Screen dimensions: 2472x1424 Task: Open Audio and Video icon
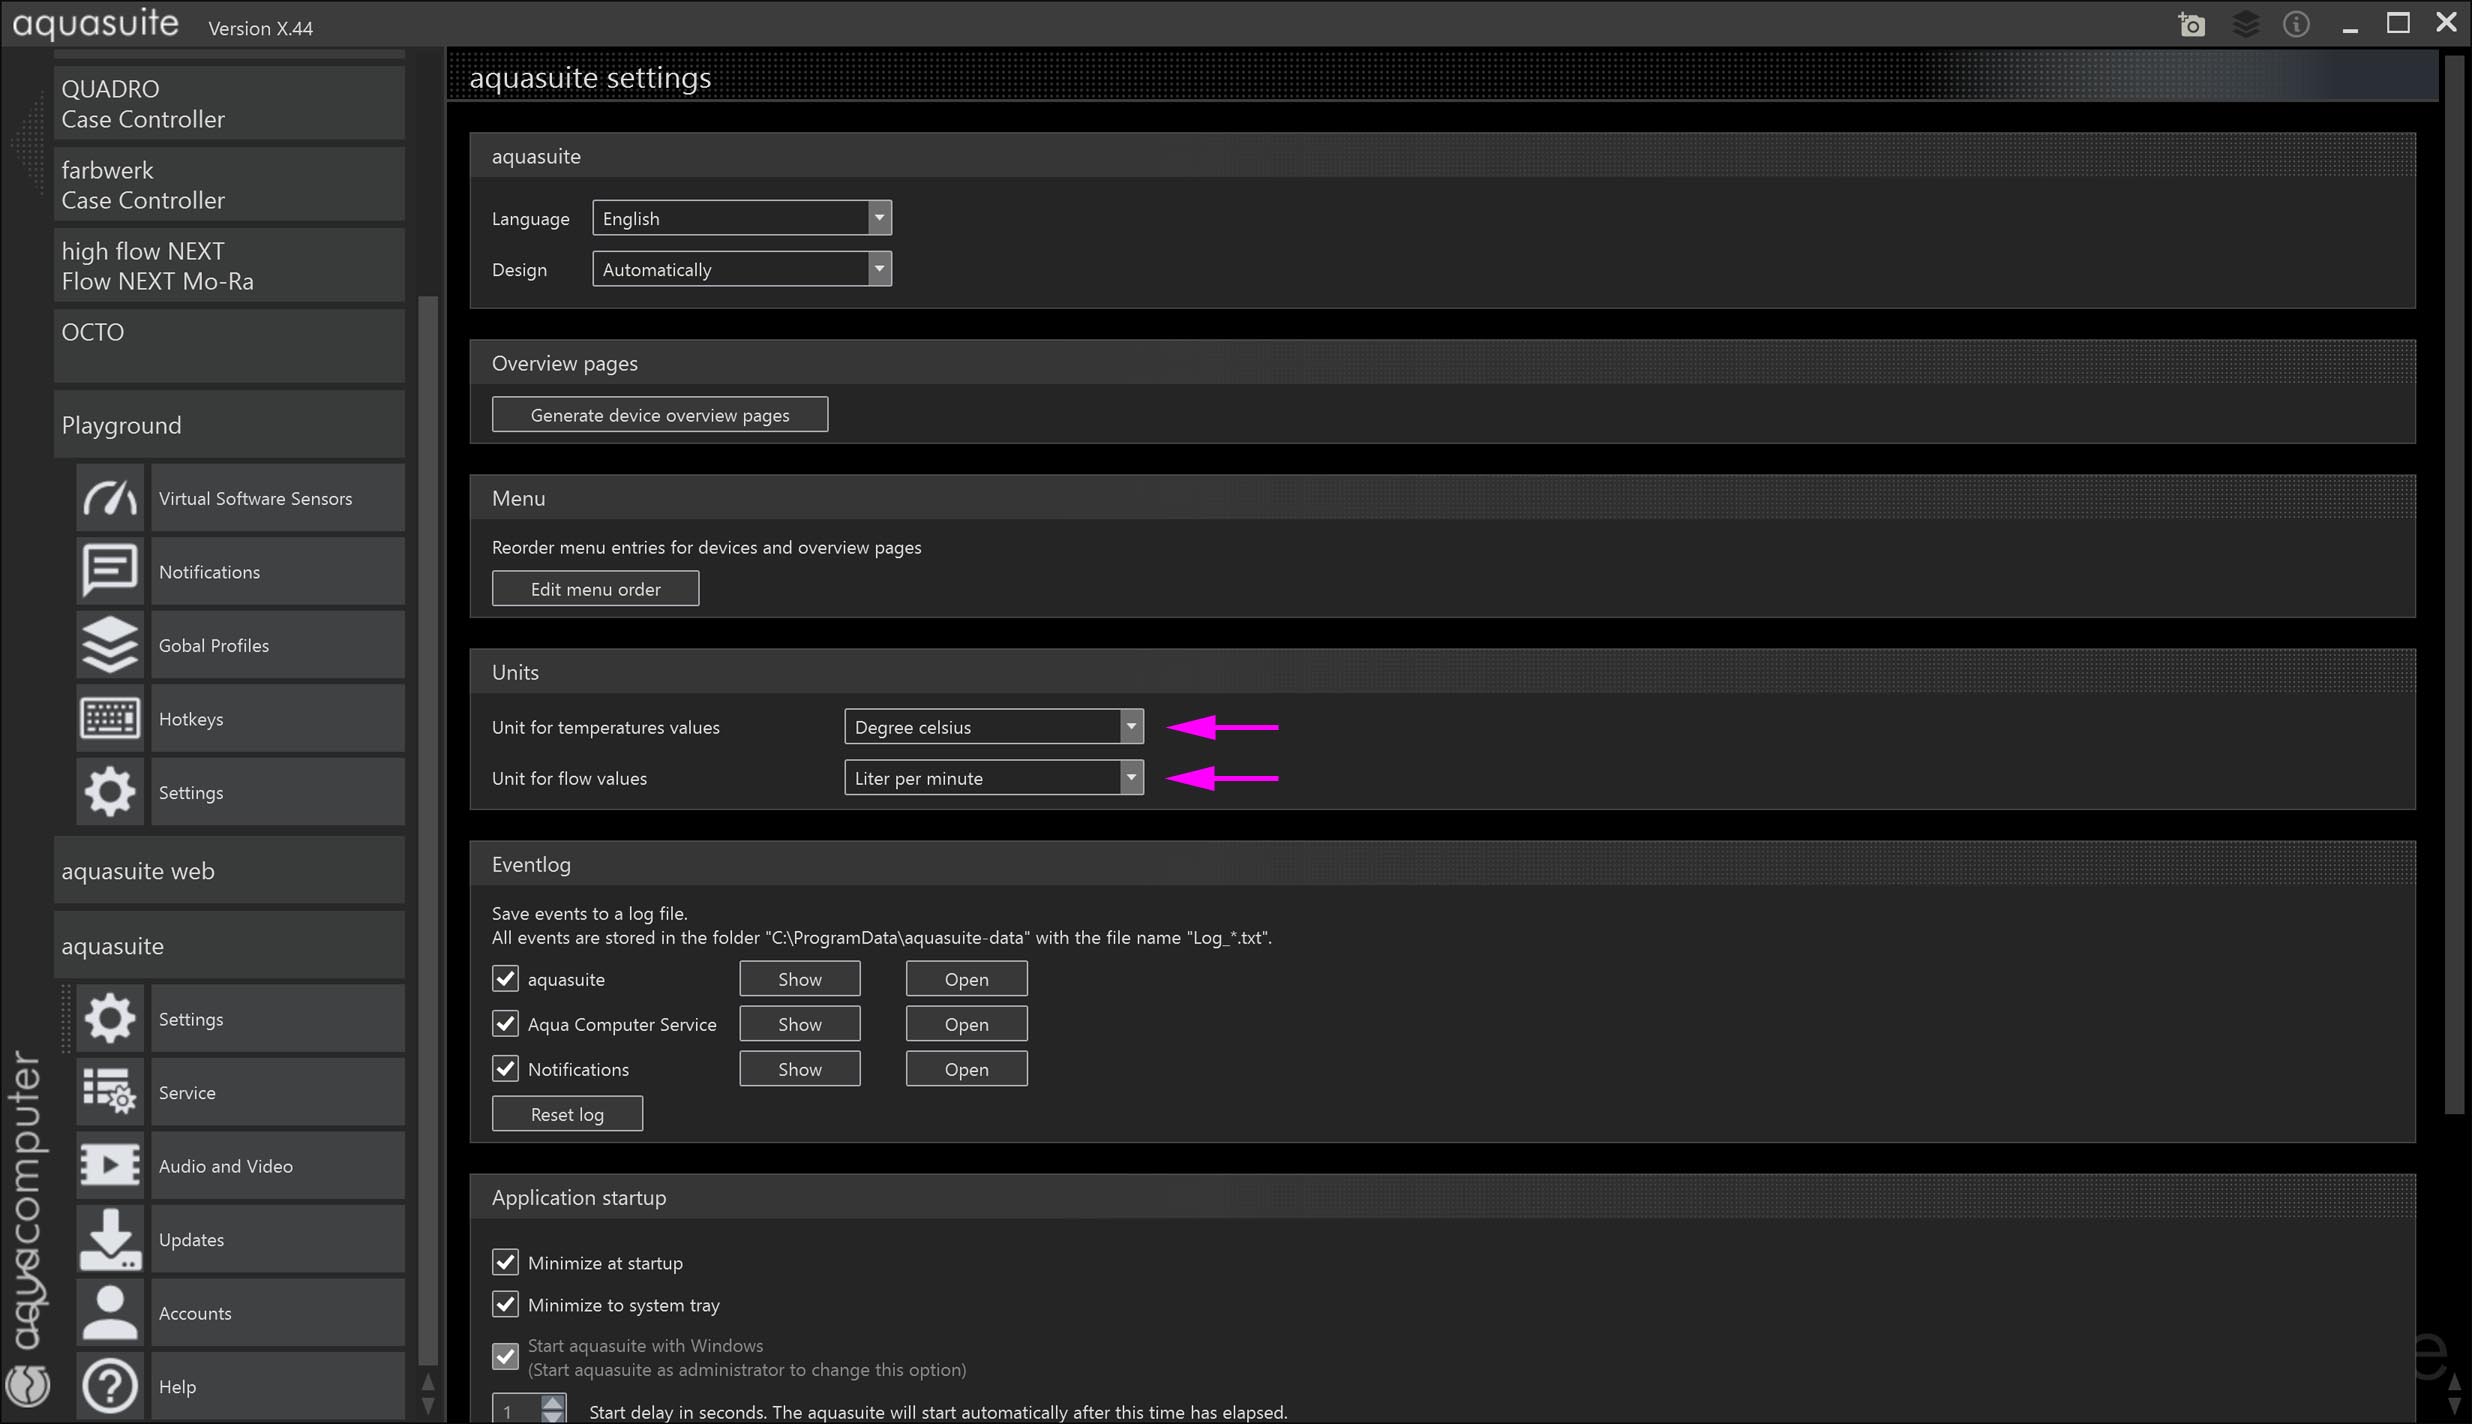pos(109,1165)
